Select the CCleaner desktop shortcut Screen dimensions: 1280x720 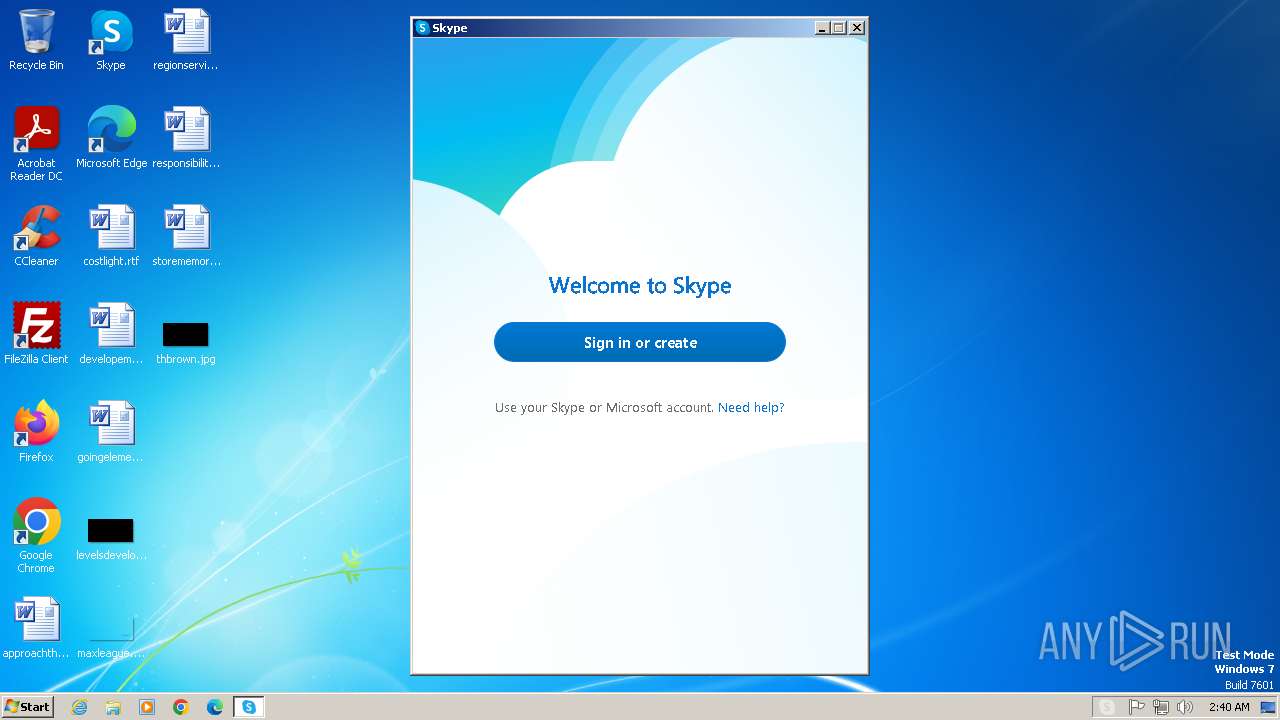36,236
